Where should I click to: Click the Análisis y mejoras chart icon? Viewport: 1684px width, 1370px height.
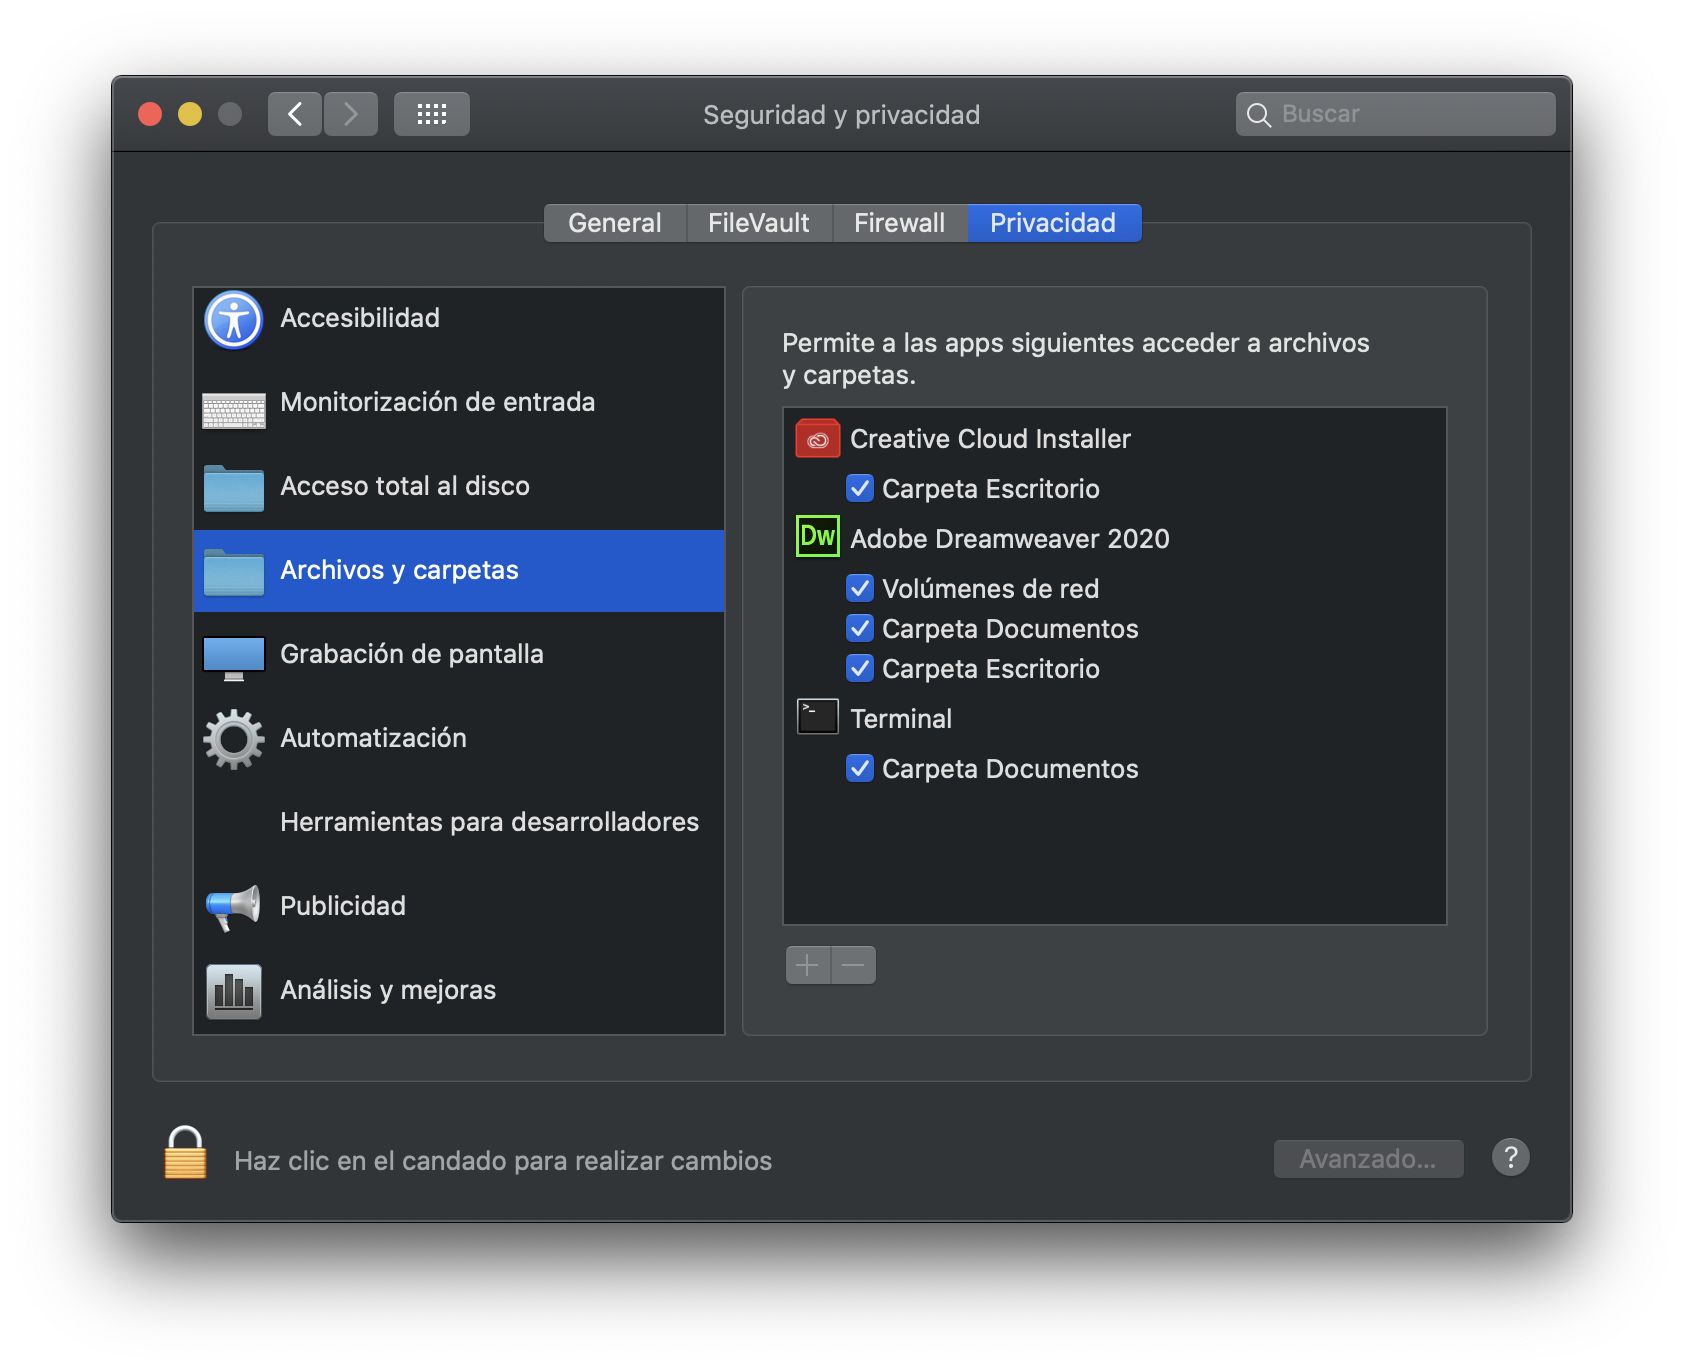[233, 990]
